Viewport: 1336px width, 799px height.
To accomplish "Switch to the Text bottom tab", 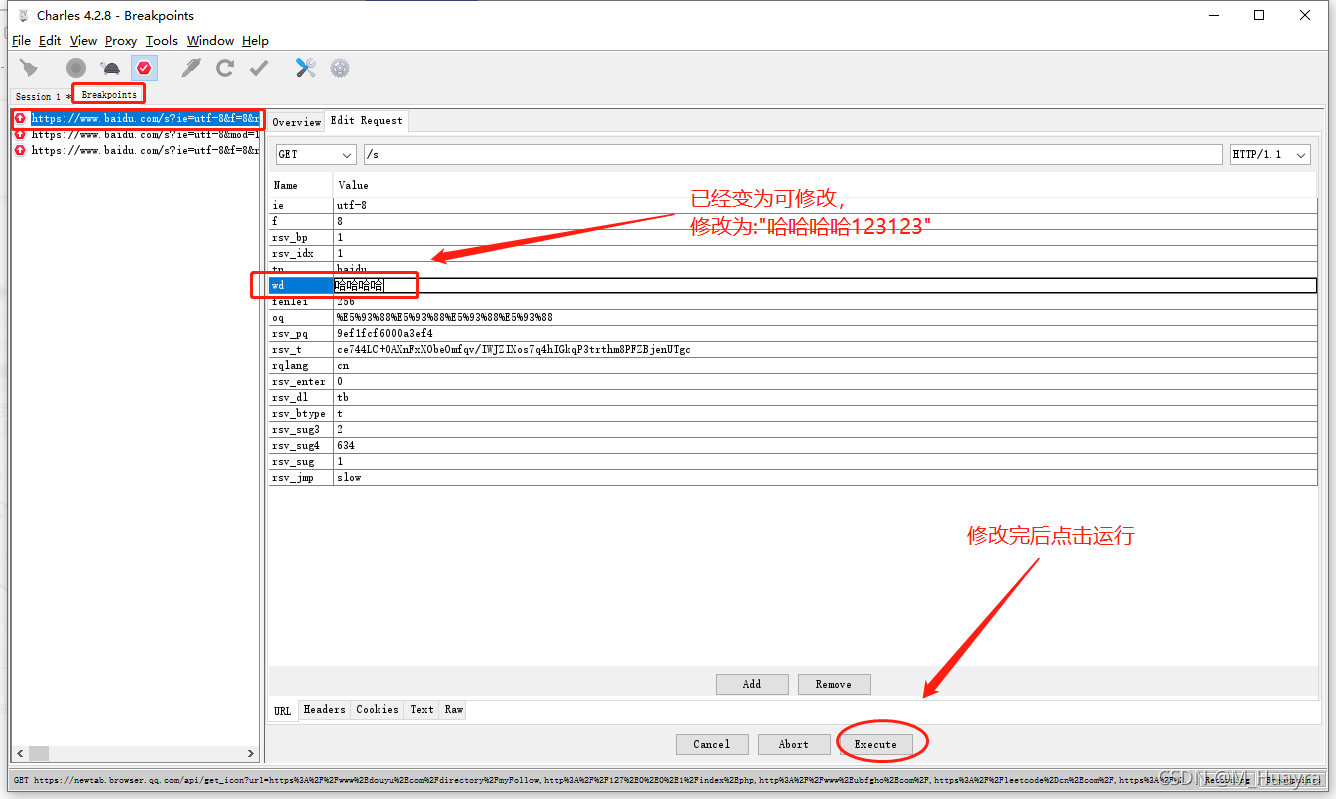I will click(422, 710).
